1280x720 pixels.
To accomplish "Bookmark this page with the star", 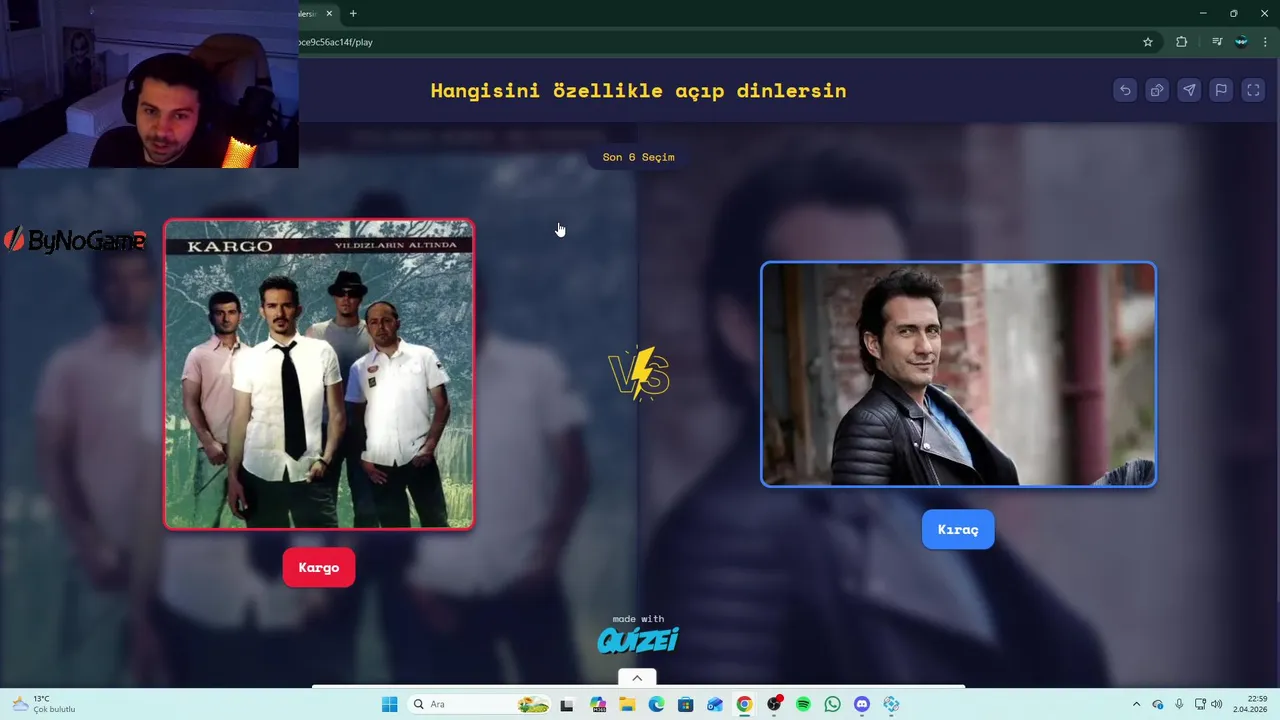I will [1148, 42].
